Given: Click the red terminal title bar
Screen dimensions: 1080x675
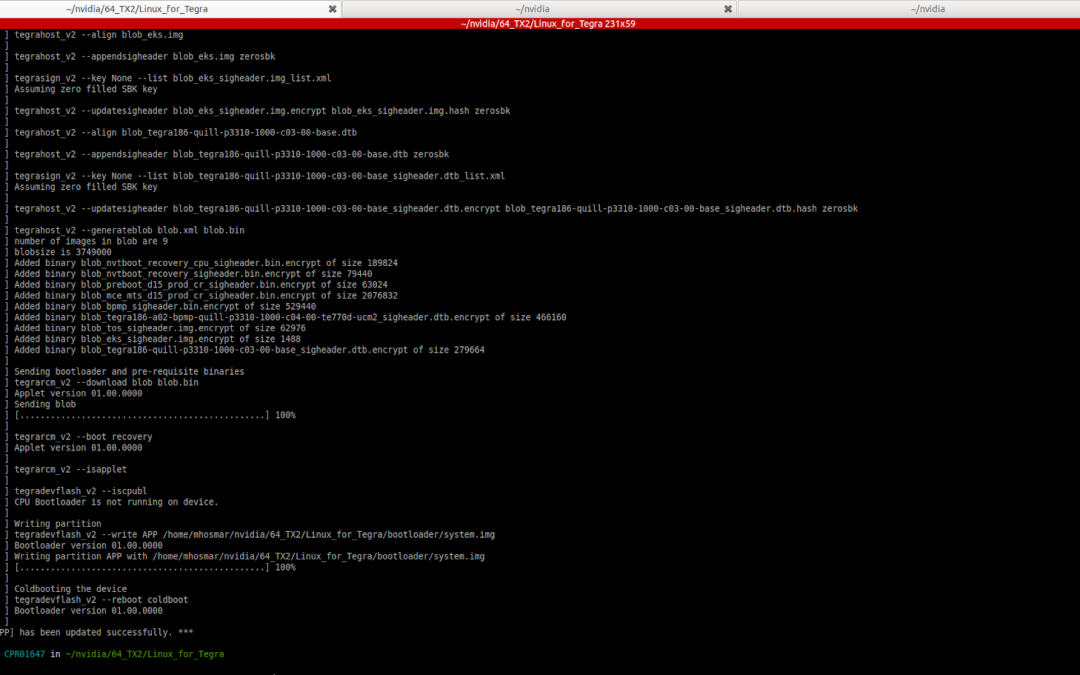Looking at the screenshot, I should click(x=540, y=23).
